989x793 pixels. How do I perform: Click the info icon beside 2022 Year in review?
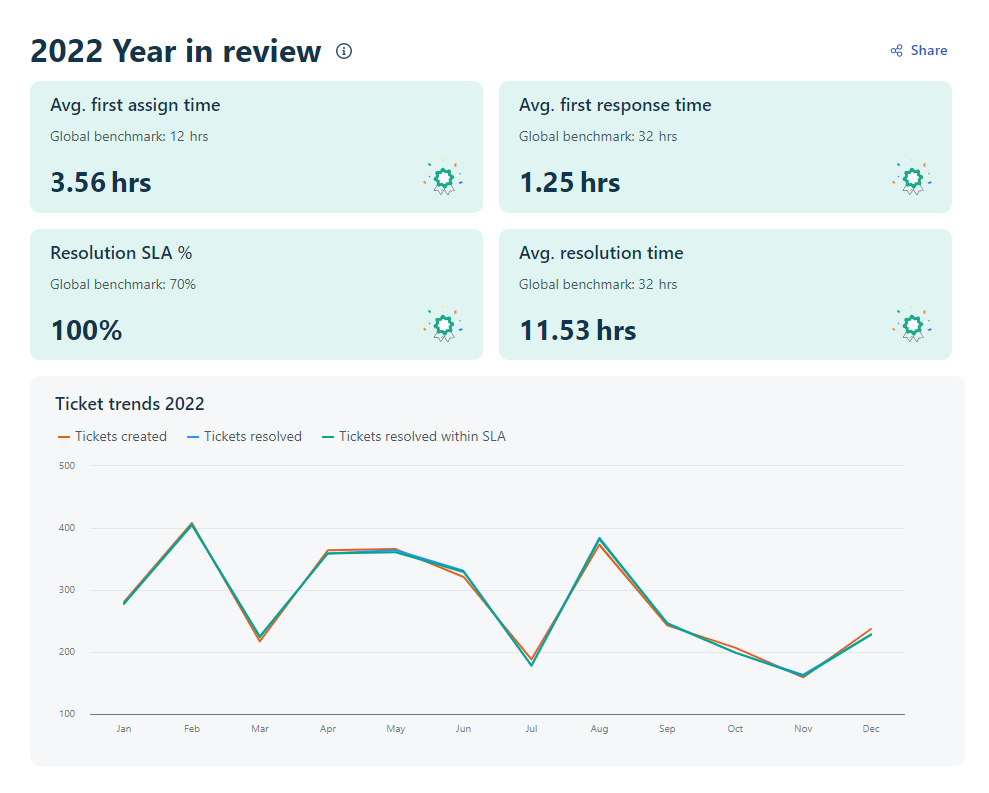pyautogui.click(x=344, y=51)
